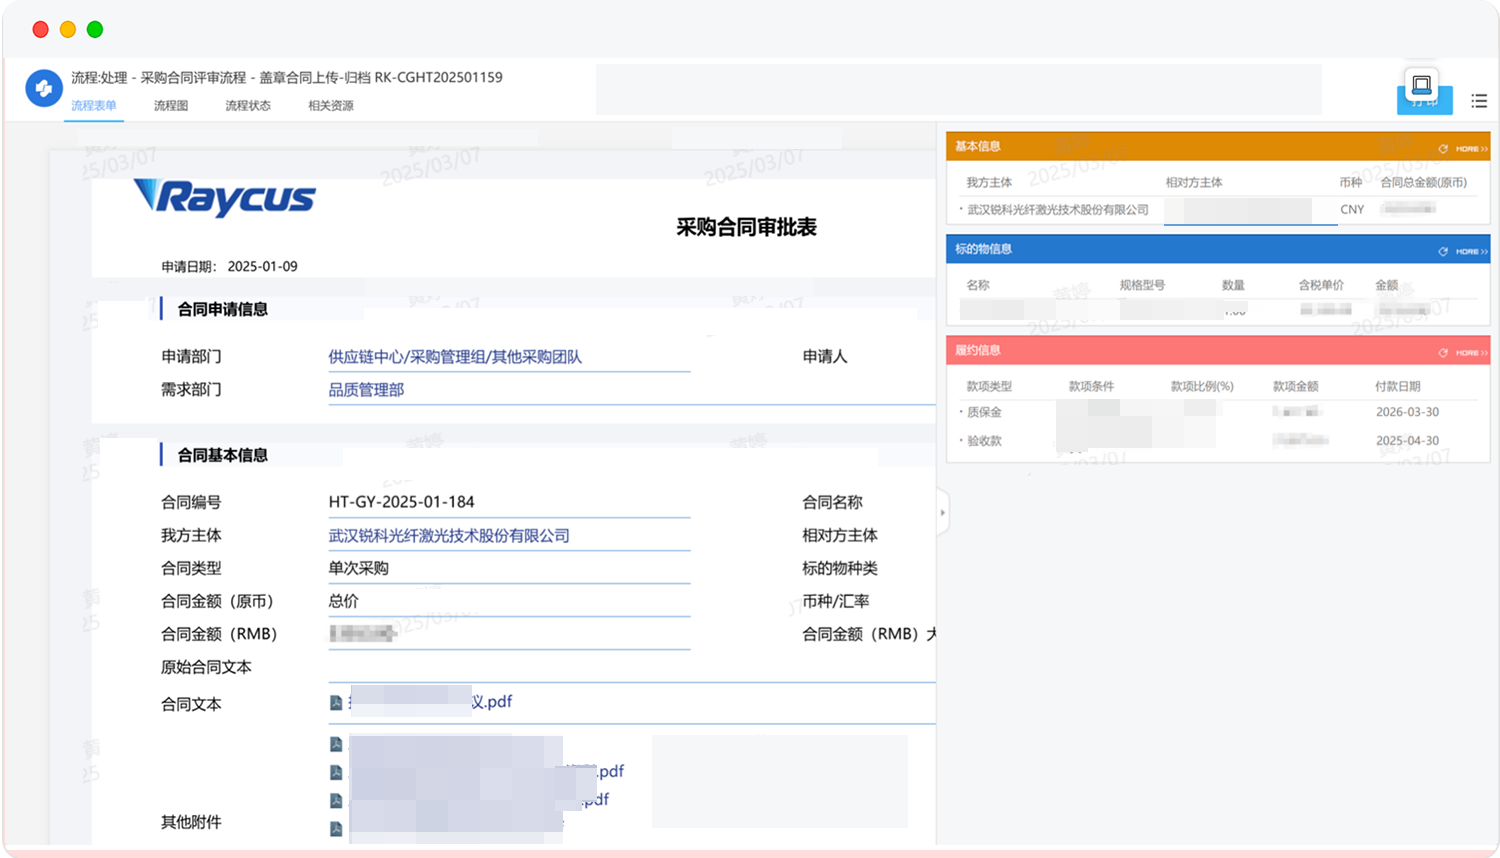Open MORE in the 履约信息 header

click(x=1471, y=353)
